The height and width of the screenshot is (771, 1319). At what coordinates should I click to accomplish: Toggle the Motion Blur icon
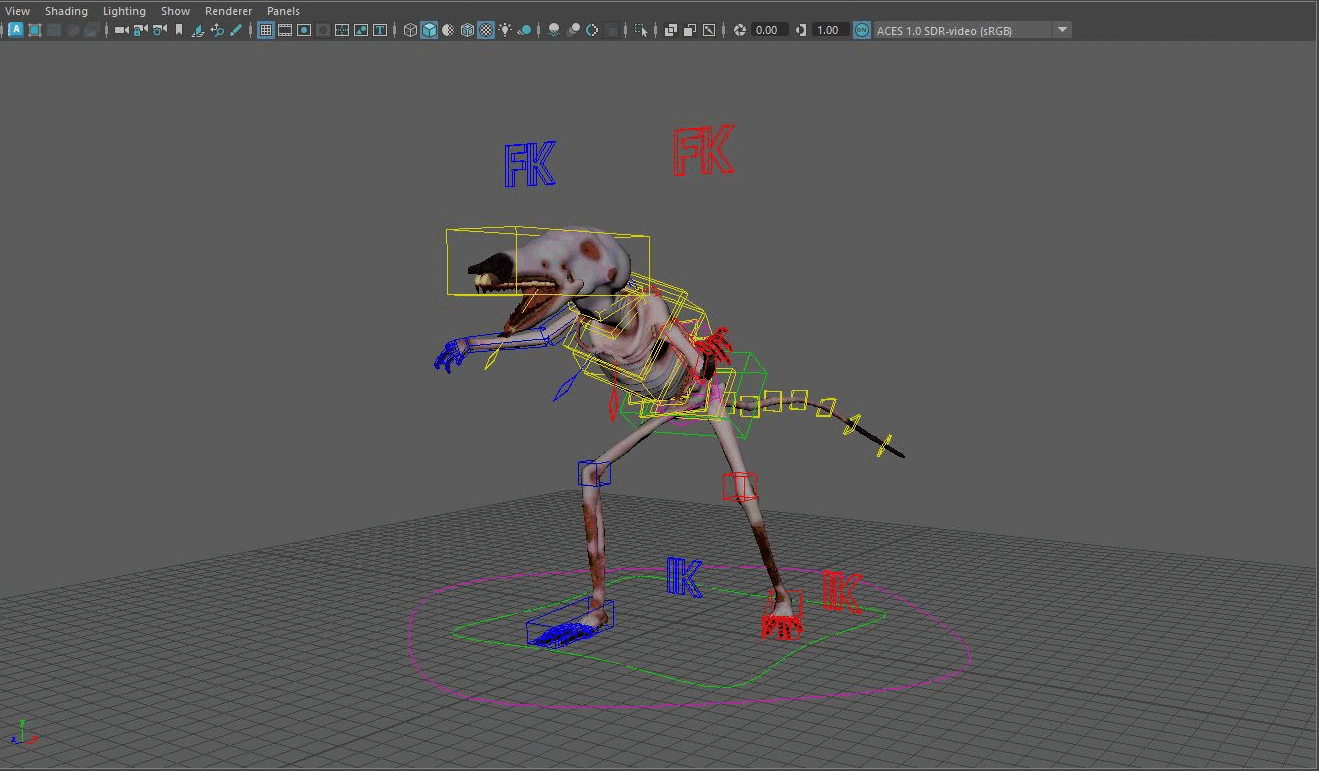pos(572,30)
